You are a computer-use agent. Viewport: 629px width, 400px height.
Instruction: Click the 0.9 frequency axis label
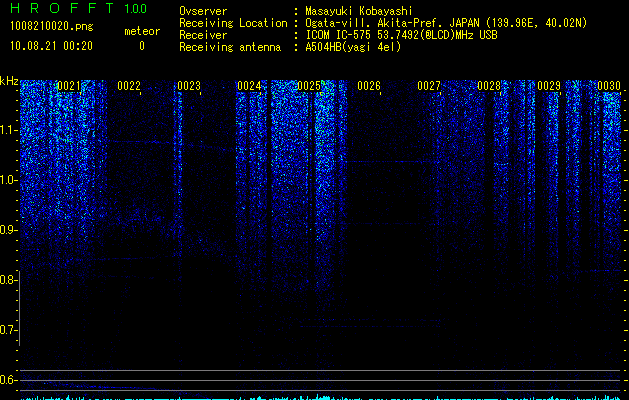(7, 230)
